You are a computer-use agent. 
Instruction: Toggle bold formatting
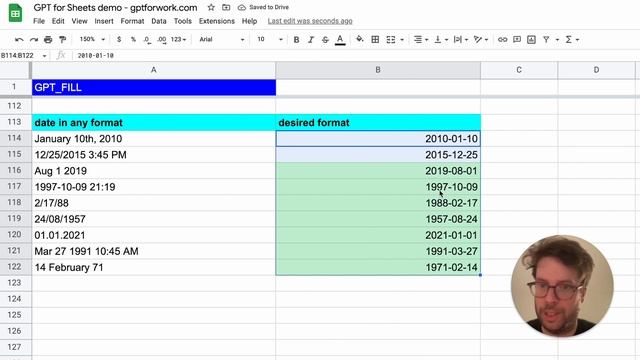point(296,40)
